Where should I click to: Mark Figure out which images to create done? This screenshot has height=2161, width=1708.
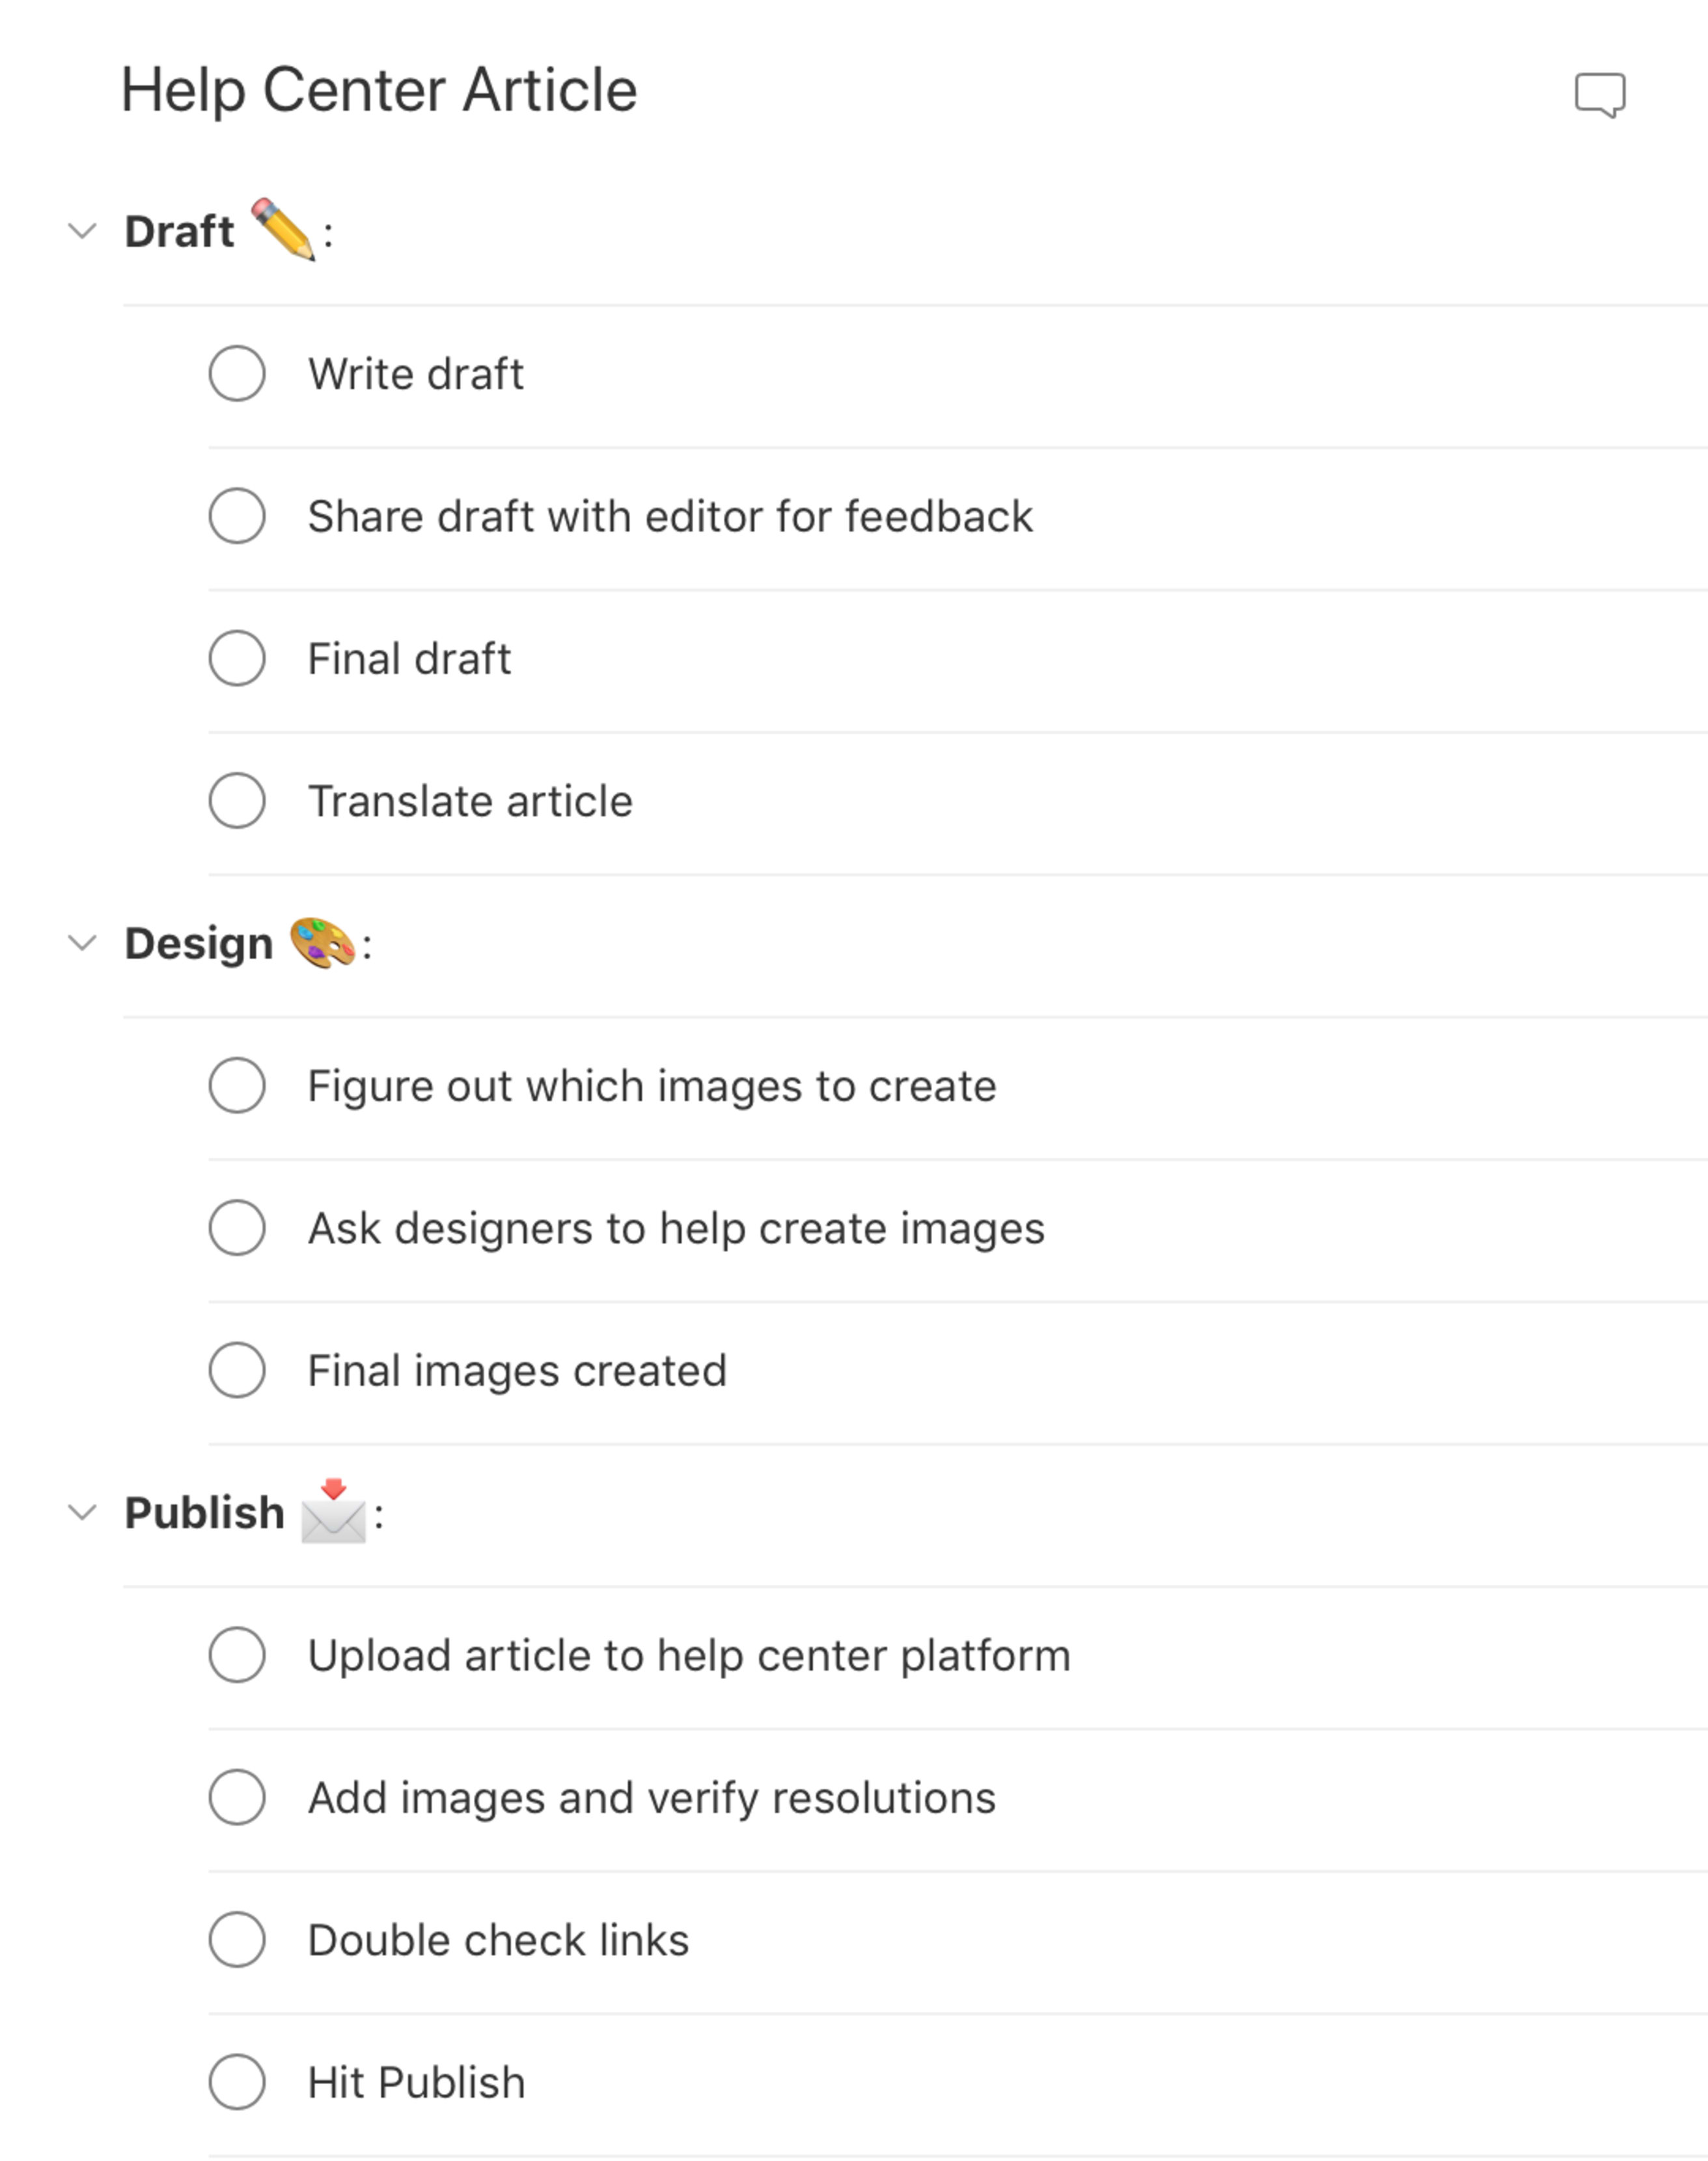pyautogui.click(x=237, y=1086)
